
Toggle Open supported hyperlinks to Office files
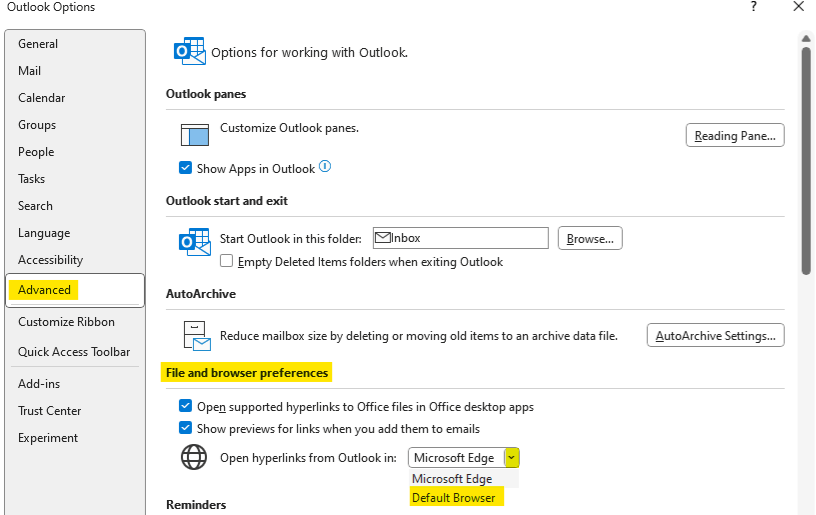(185, 407)
